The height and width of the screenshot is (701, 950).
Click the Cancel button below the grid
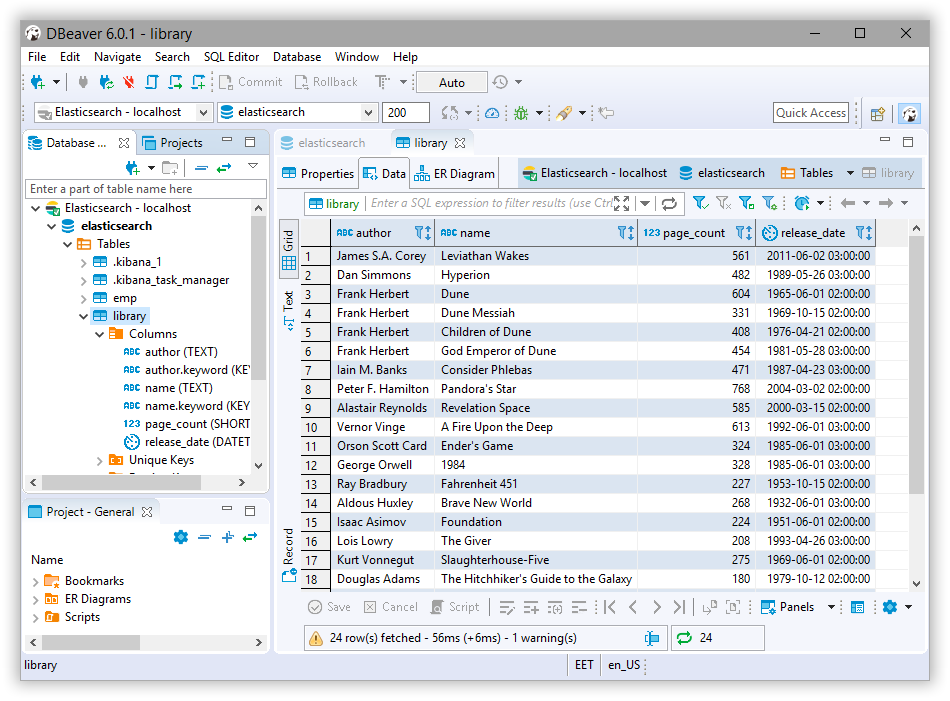point(390,606)
